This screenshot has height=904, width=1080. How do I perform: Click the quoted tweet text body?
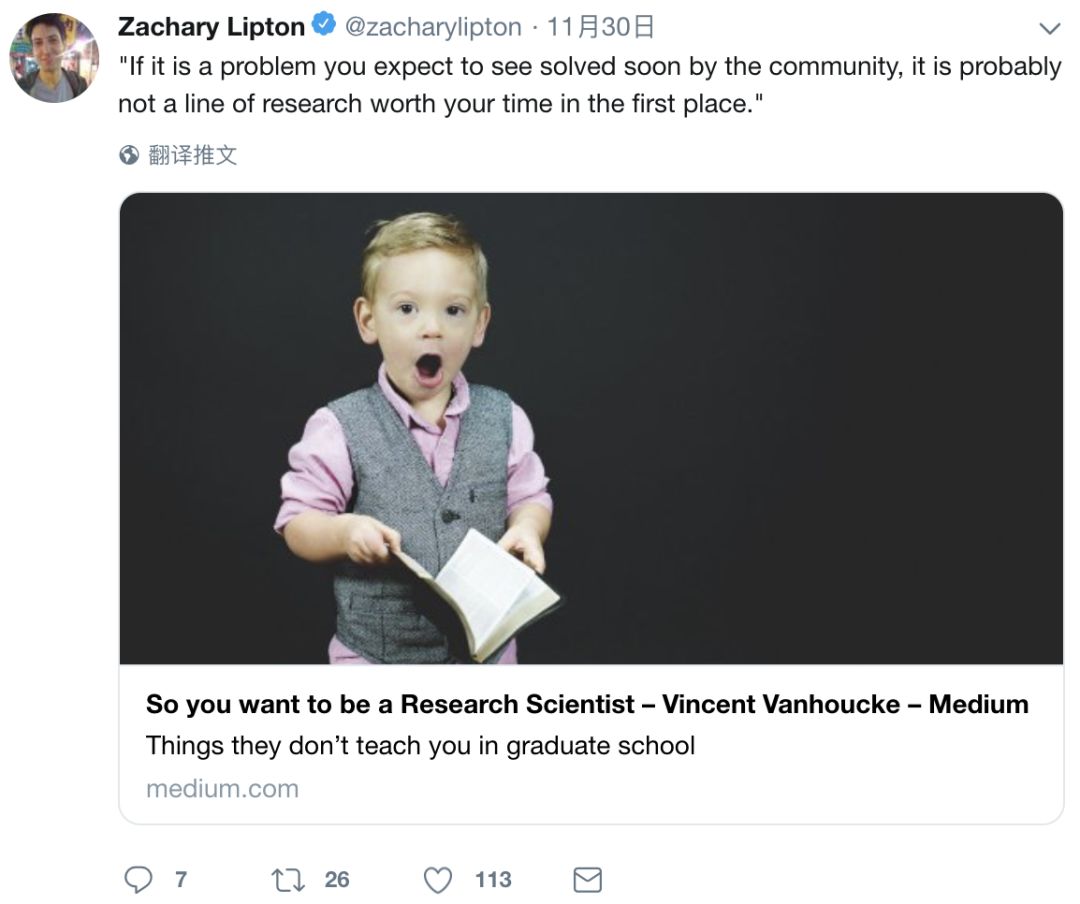point(589,85)
